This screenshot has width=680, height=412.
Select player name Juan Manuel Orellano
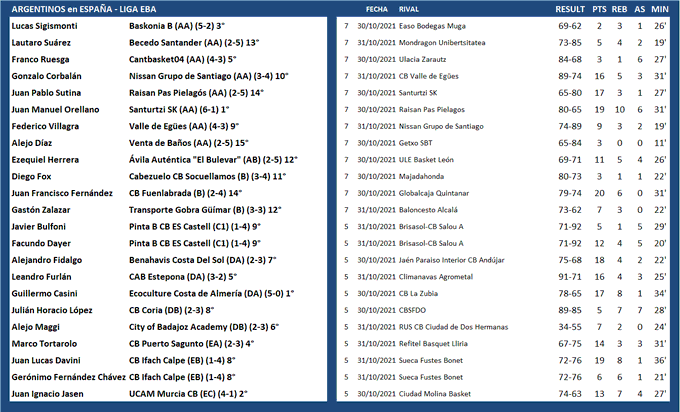tap(56, 109)
